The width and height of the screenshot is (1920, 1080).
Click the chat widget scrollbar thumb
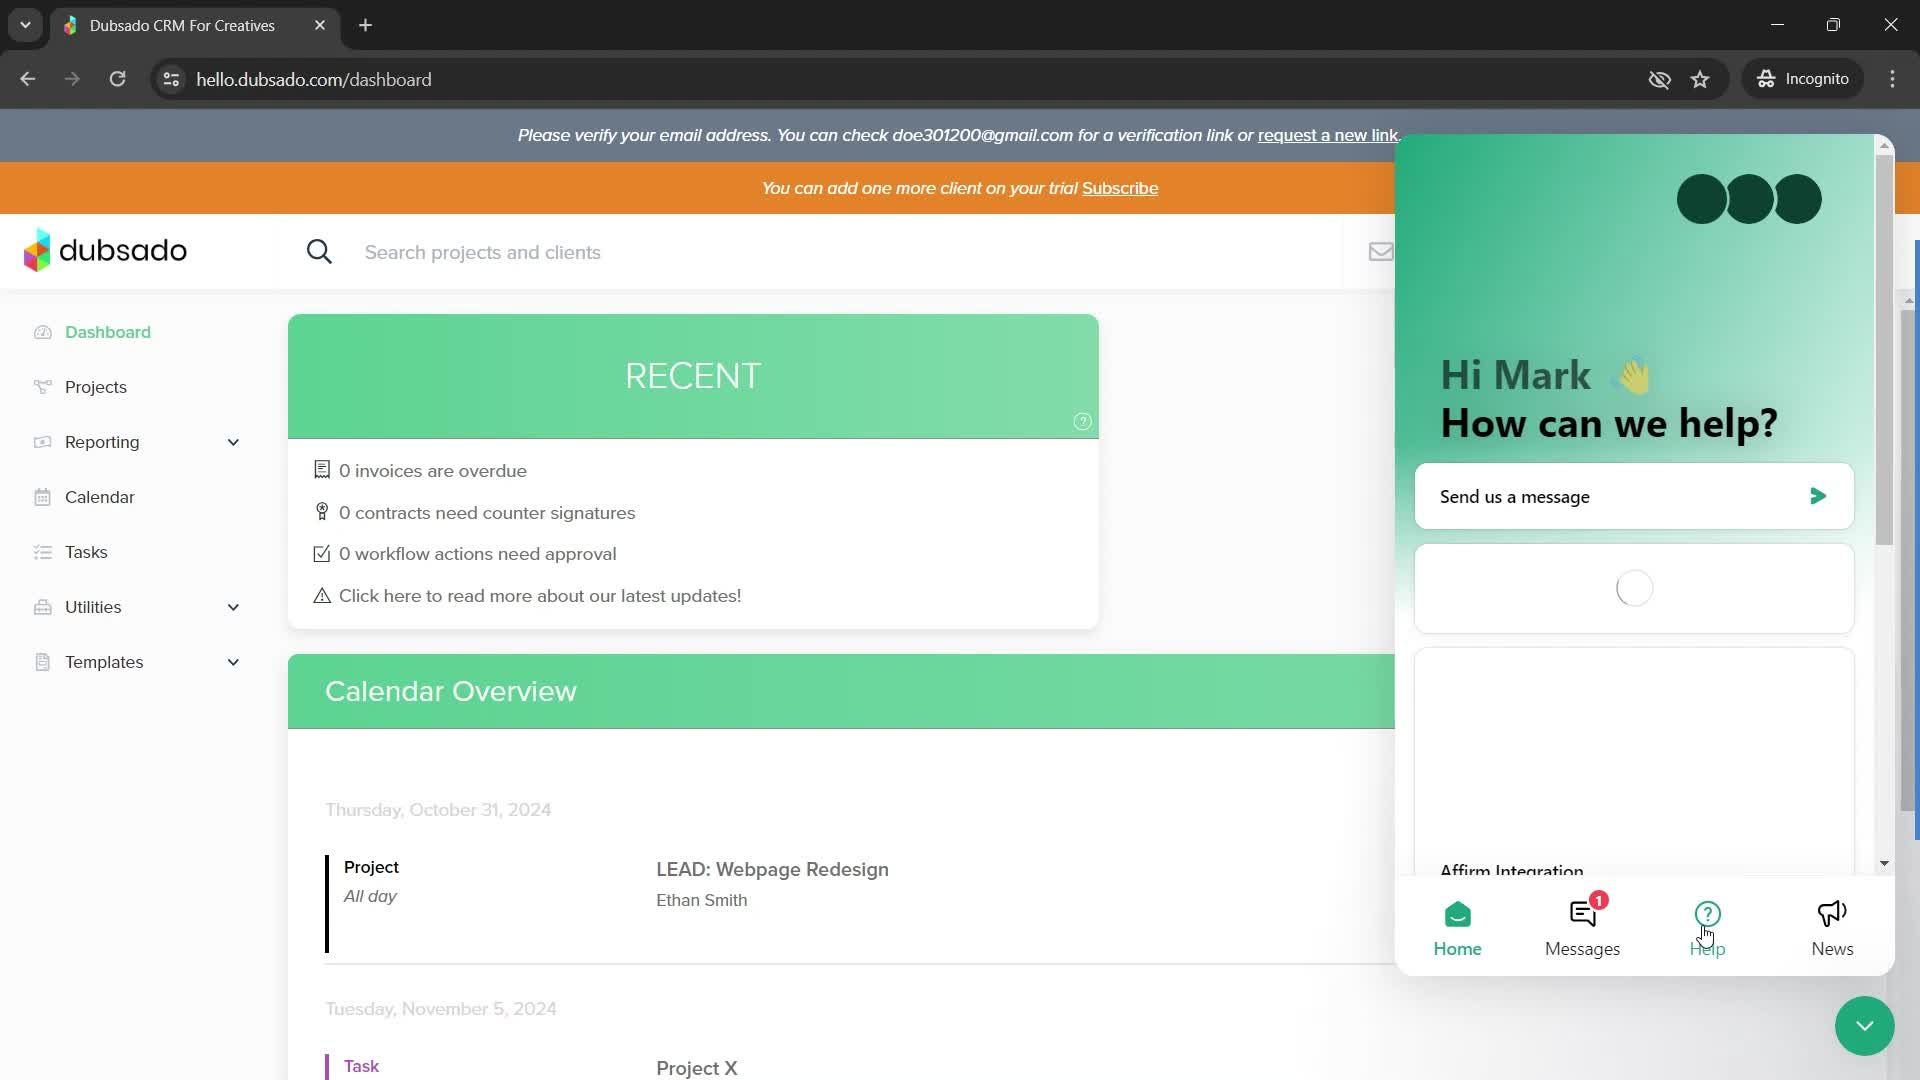1884,350
